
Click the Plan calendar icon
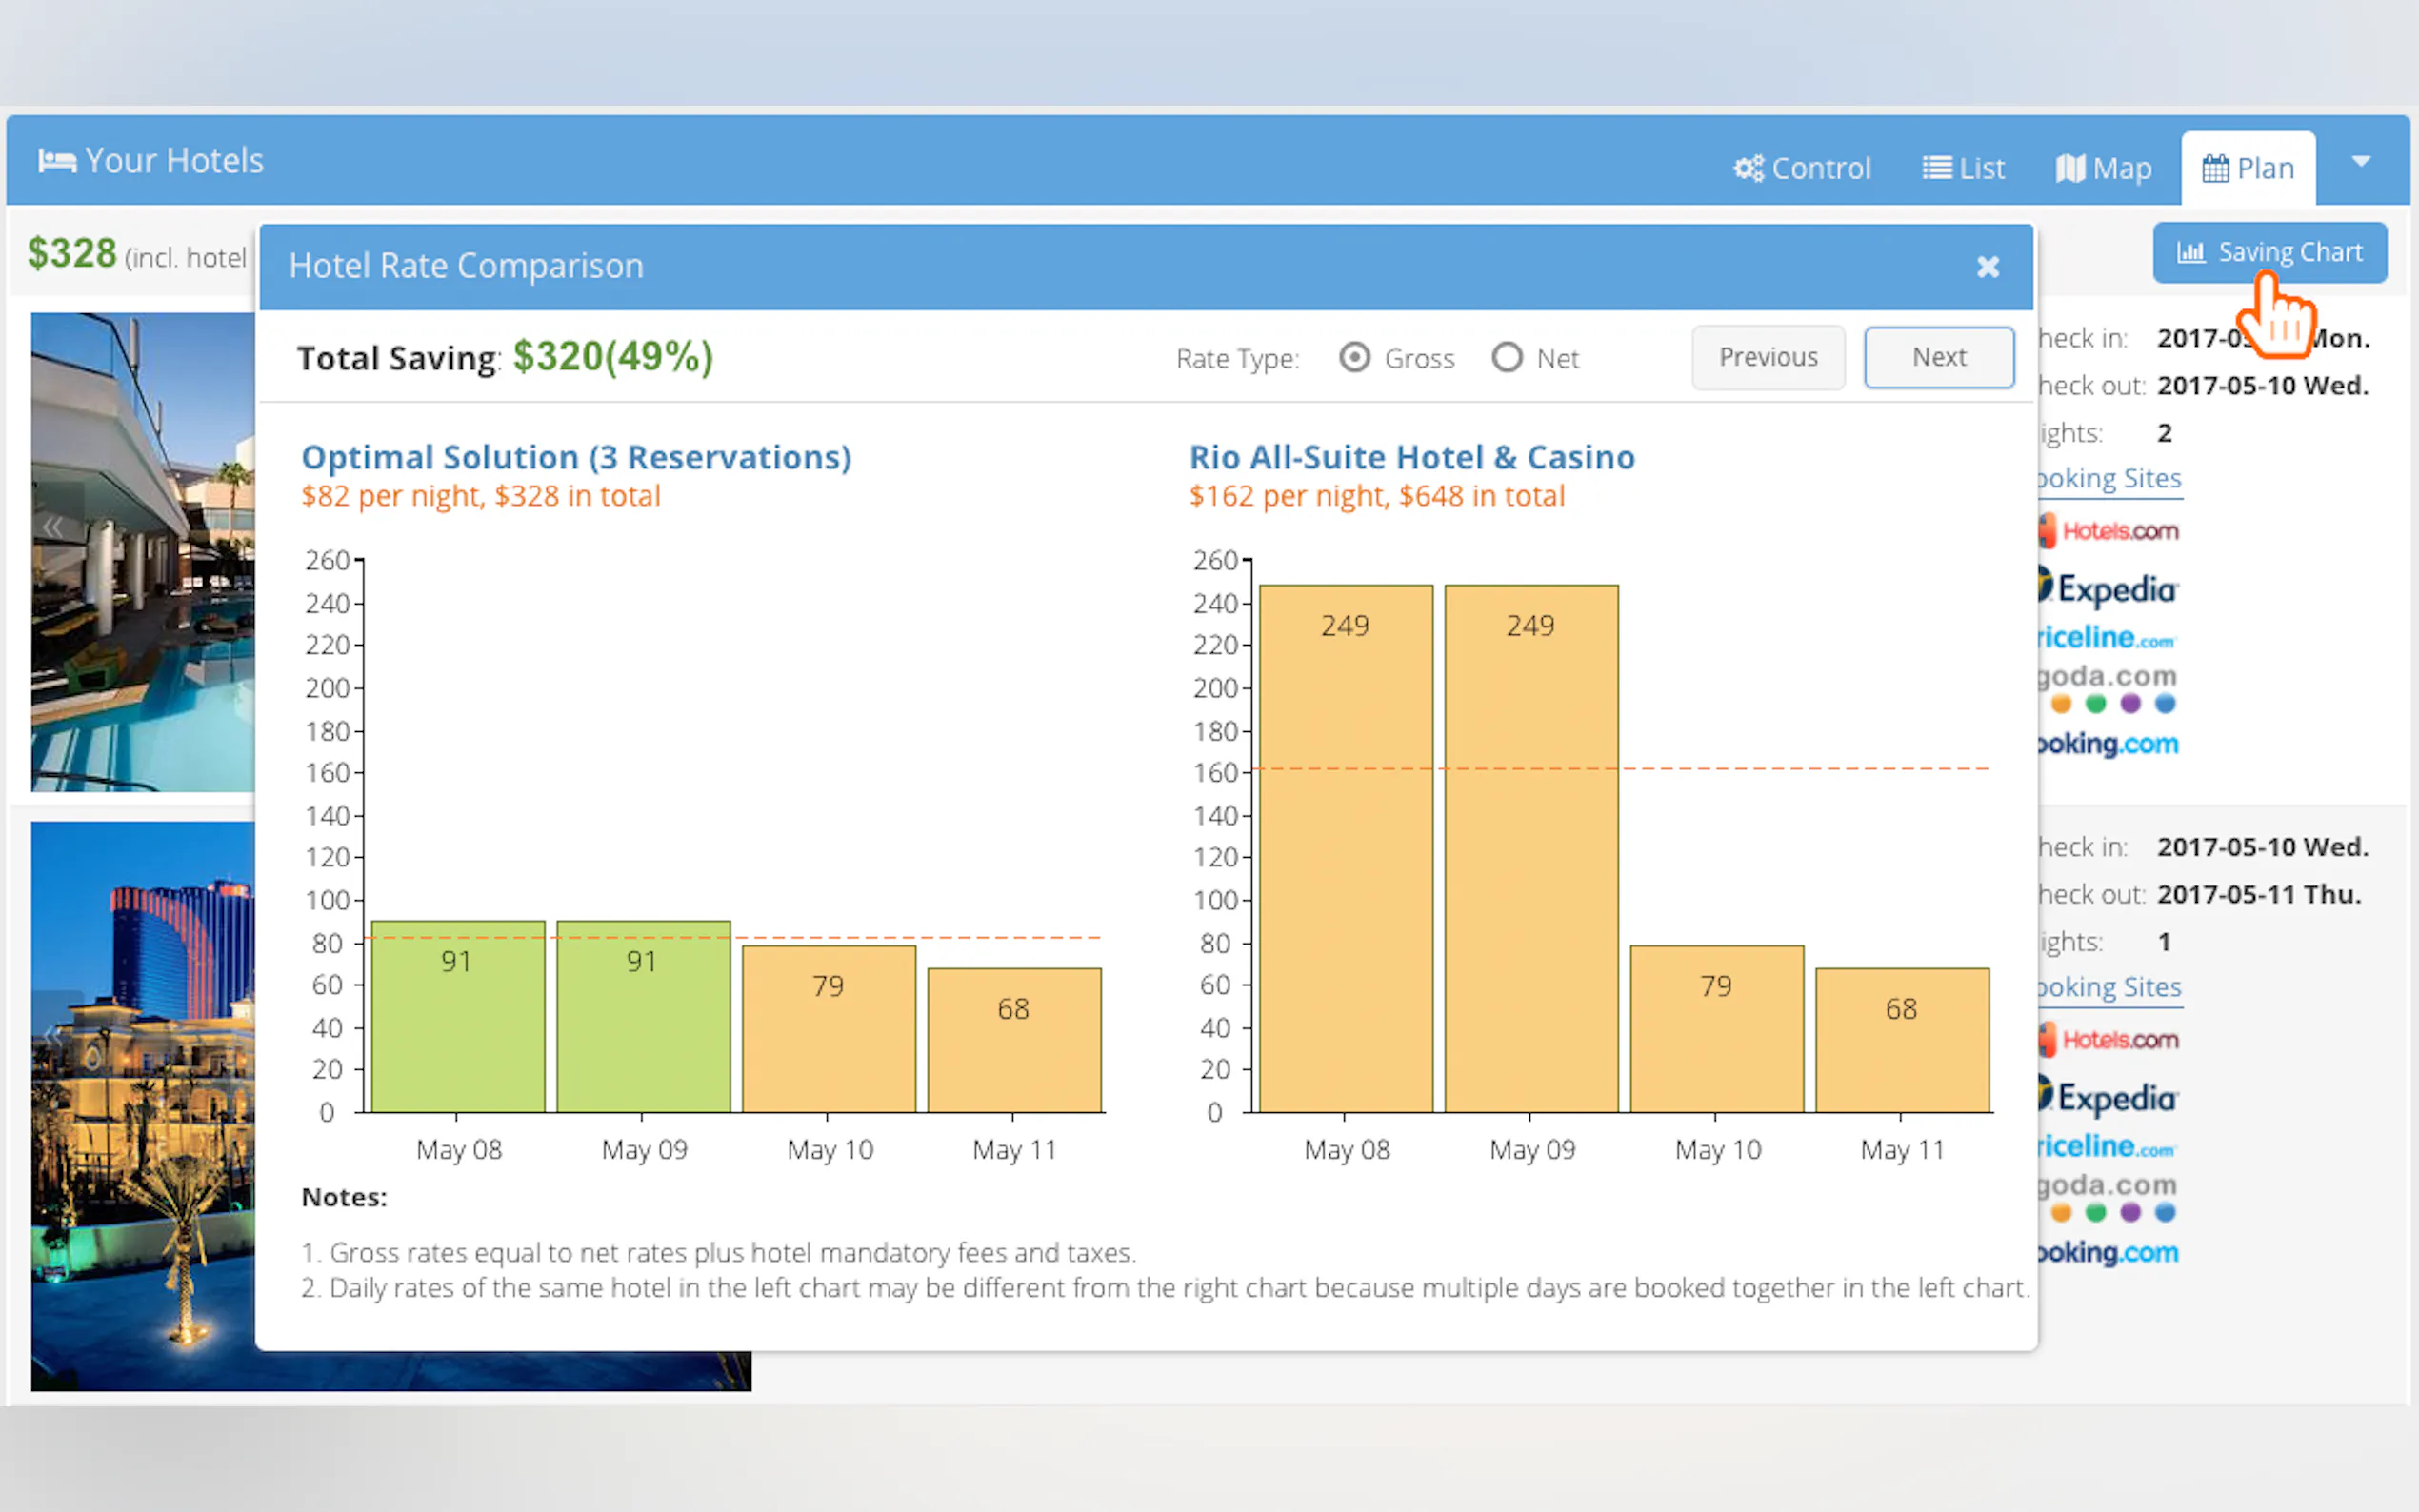coord(2215,168)
